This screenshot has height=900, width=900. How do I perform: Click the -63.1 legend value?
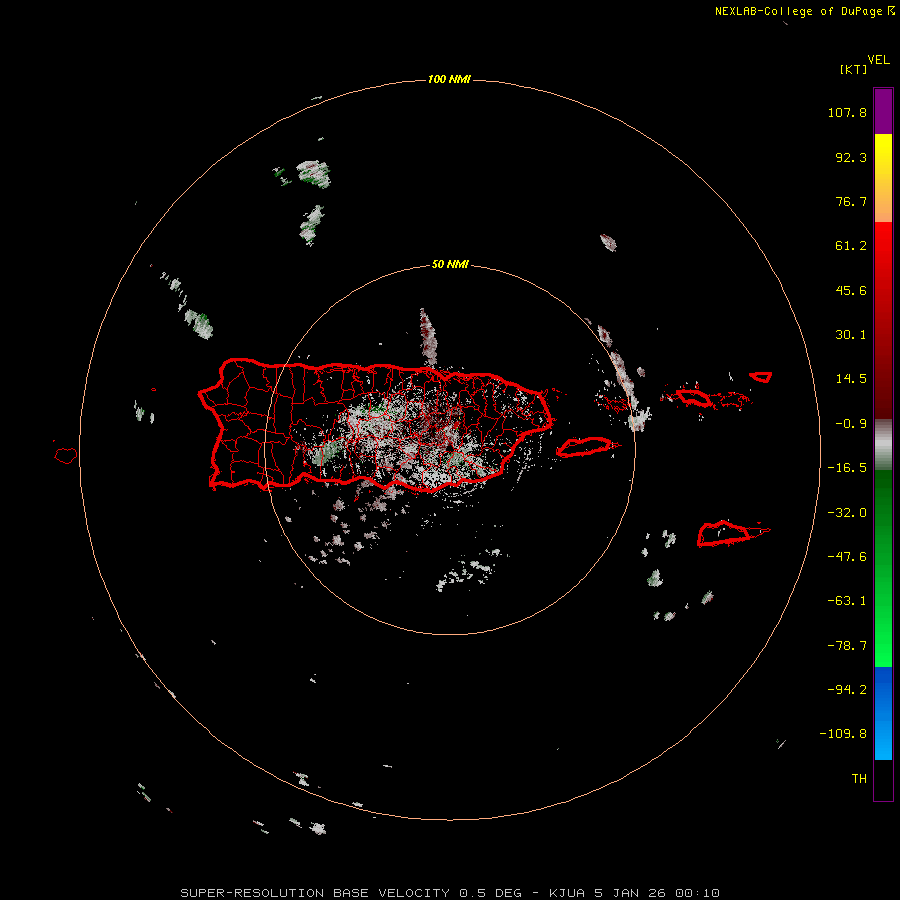(x=847, y=601)
